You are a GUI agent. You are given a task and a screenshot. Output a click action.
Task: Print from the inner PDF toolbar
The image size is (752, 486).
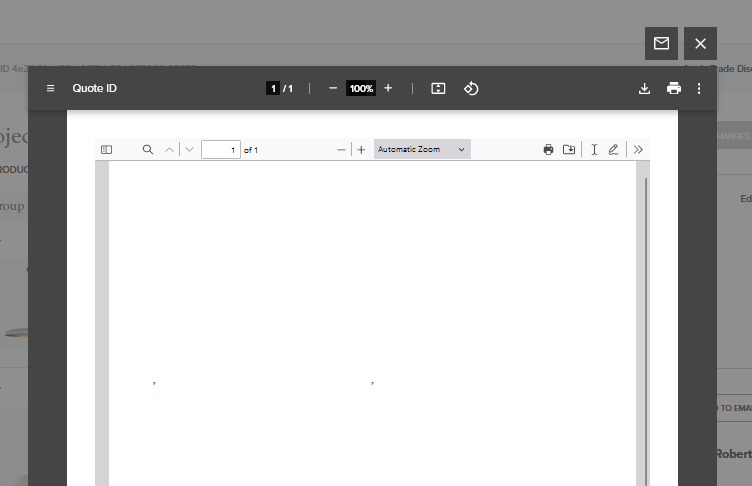pyautogui.click(x=548, y=150)
